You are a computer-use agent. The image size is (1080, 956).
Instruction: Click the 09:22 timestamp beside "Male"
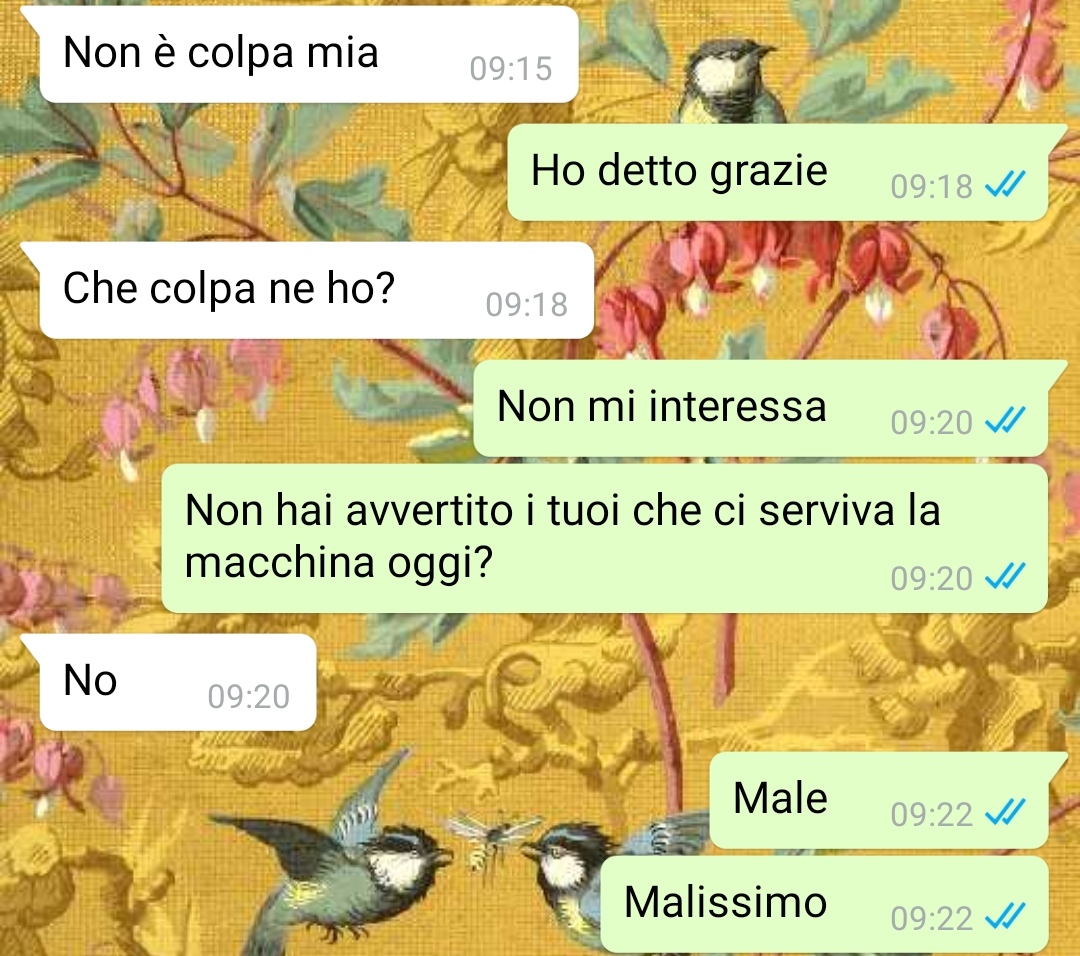pyautogui.click(x=931, y=814)
